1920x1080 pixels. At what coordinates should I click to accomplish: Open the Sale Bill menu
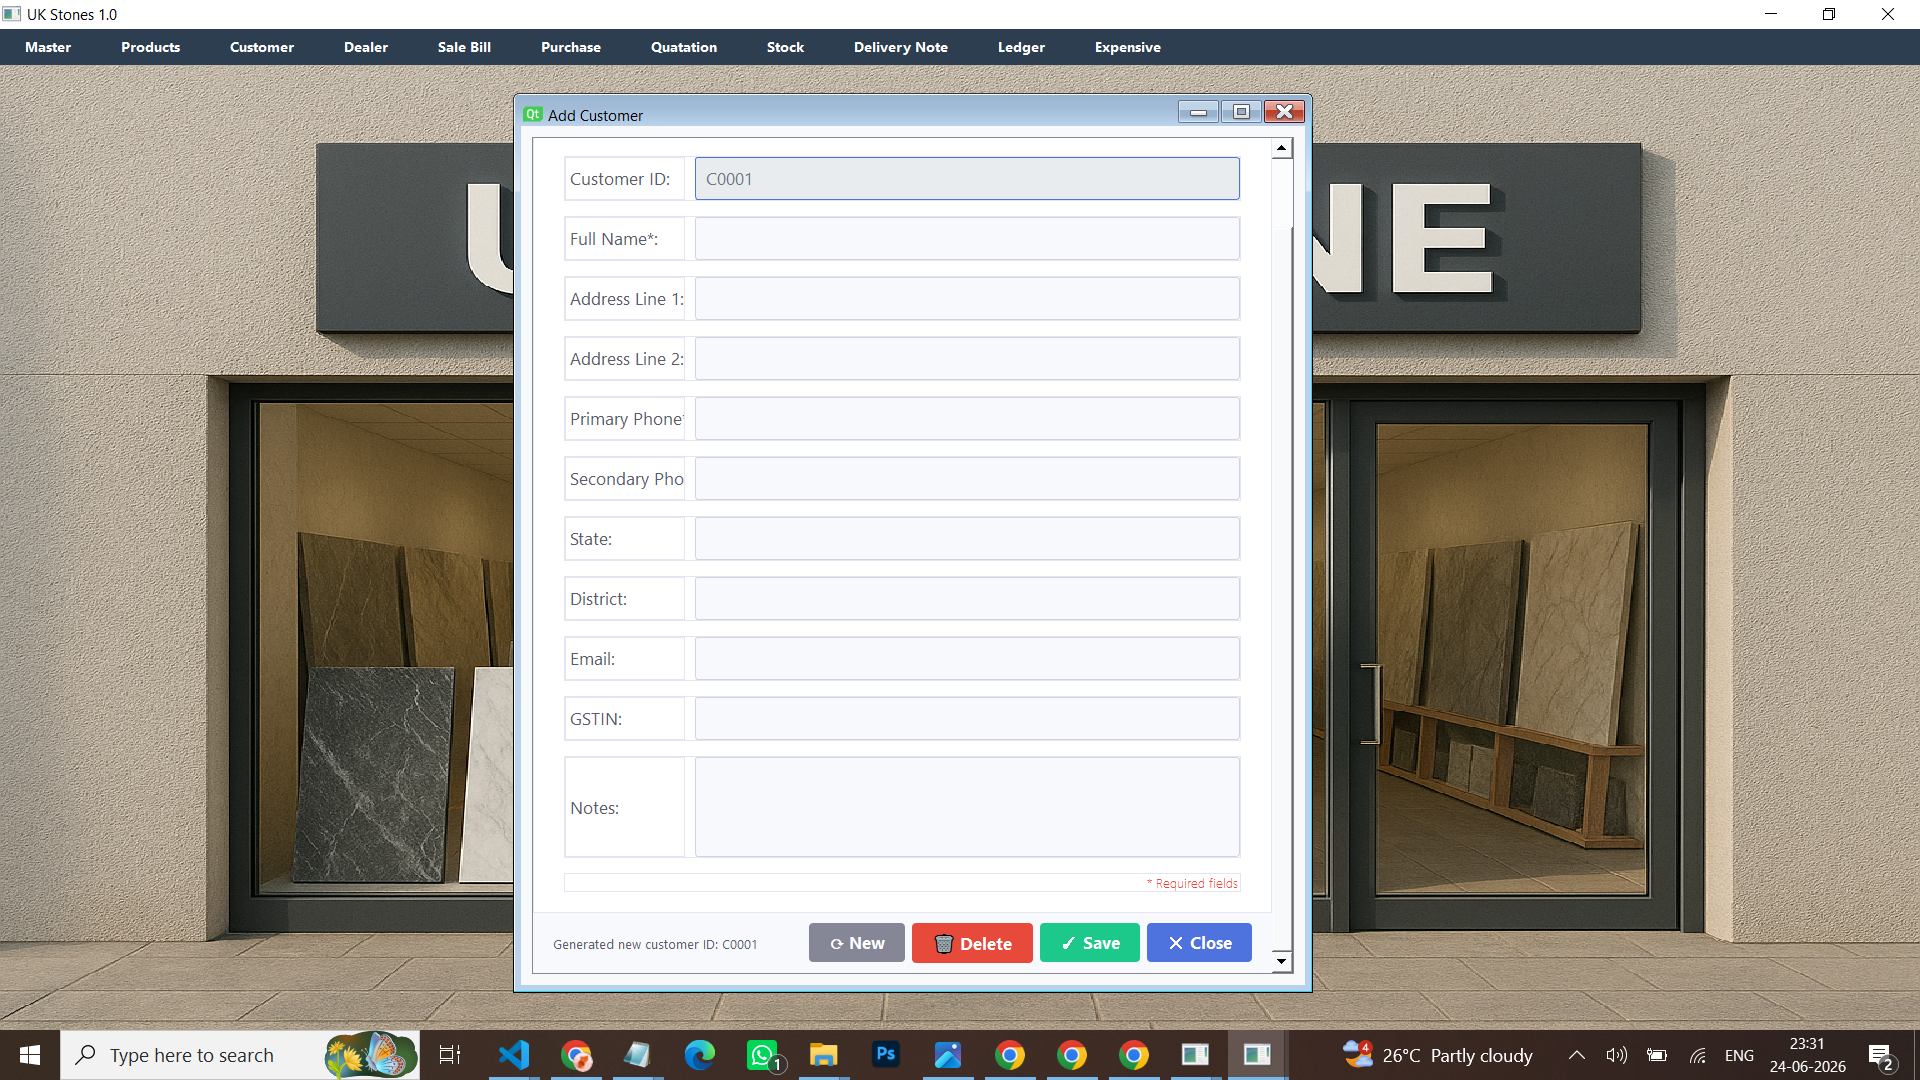click(x=464, y=47)
